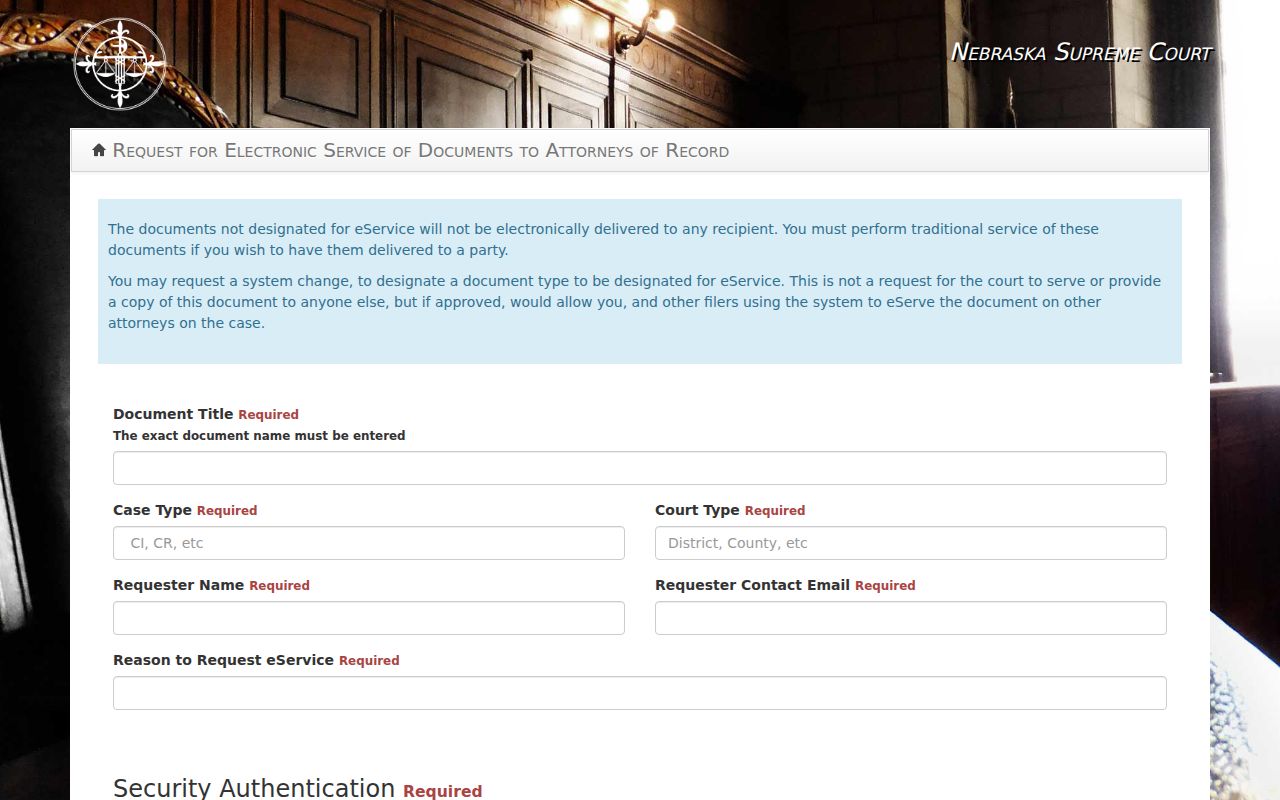Focus the Requester Name input box
1280x800 pixels.
pos(369,618)
